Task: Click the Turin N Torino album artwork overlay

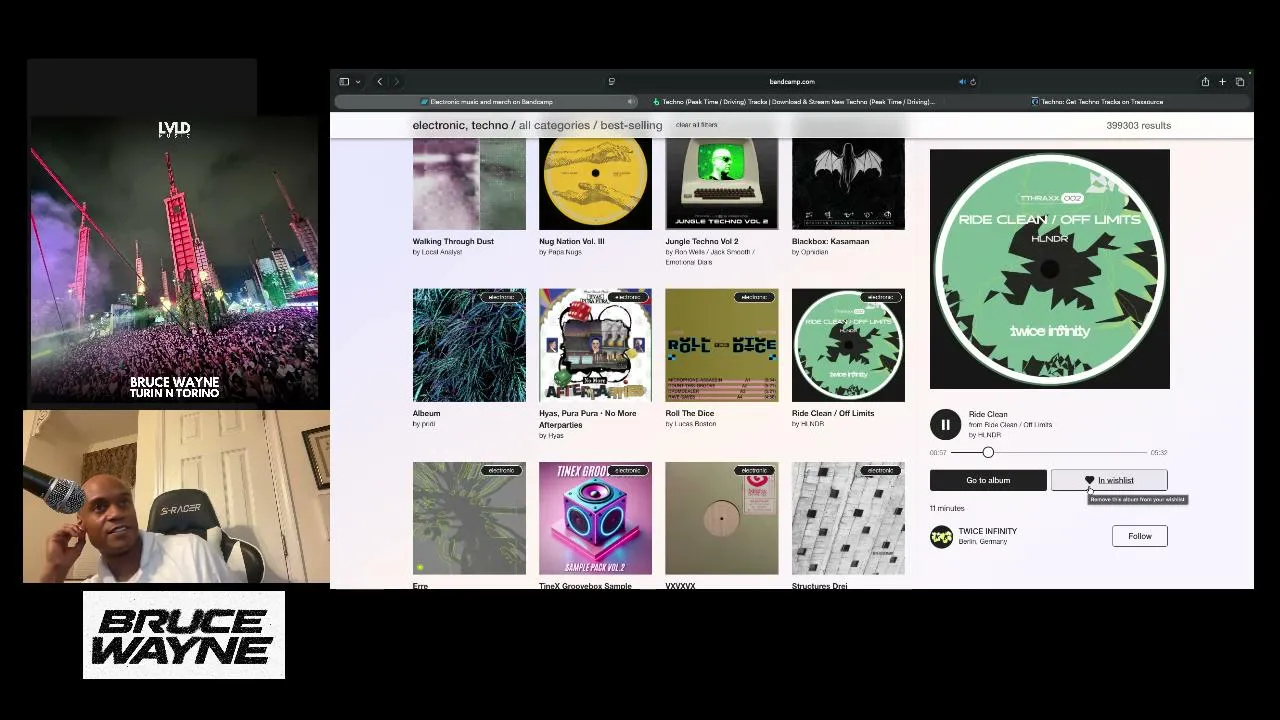Action: [x=174, y=260]
